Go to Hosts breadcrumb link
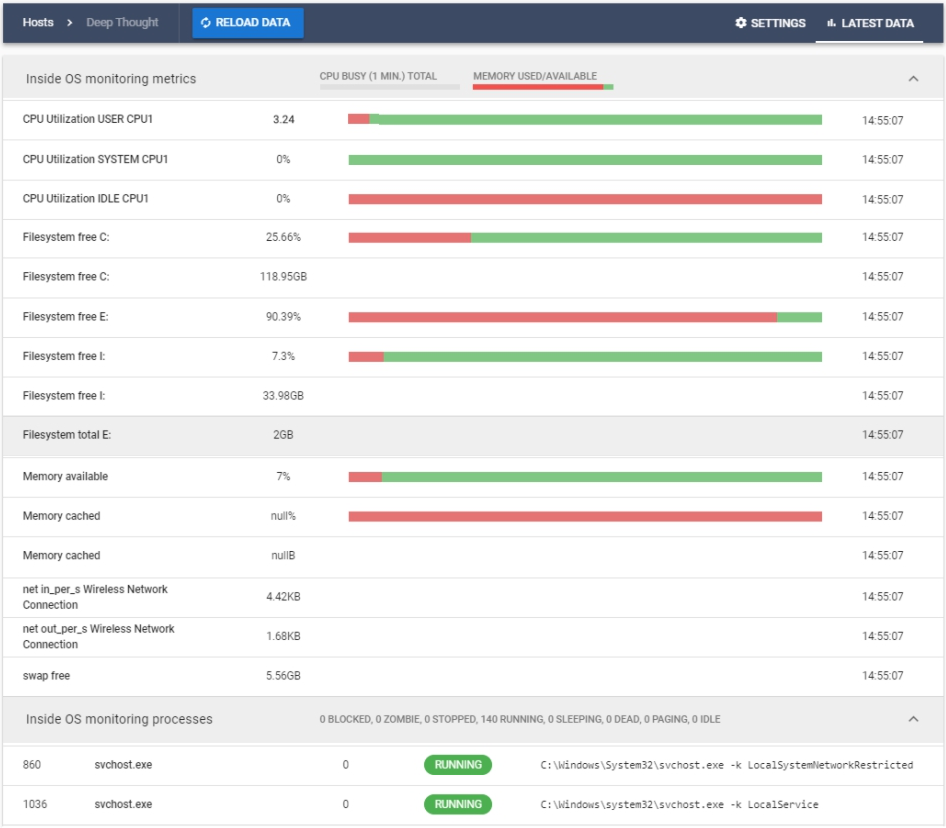Screen dimensions: 946x828 [38, 22]
